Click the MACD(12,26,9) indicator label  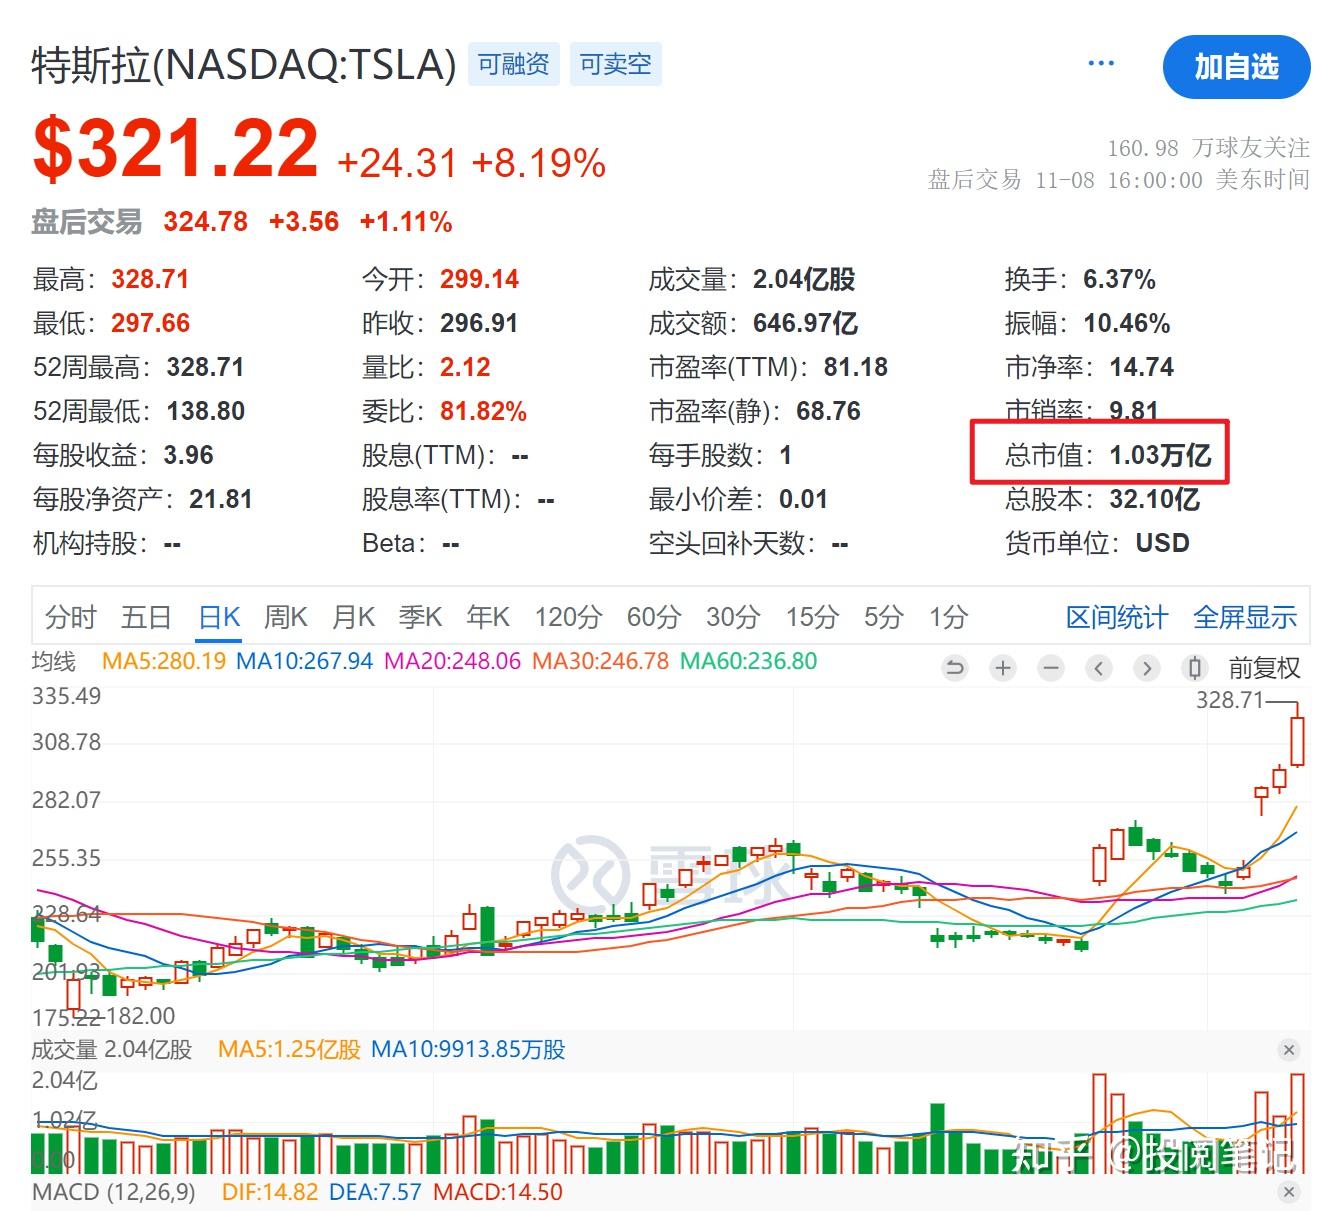point(115,1191)
